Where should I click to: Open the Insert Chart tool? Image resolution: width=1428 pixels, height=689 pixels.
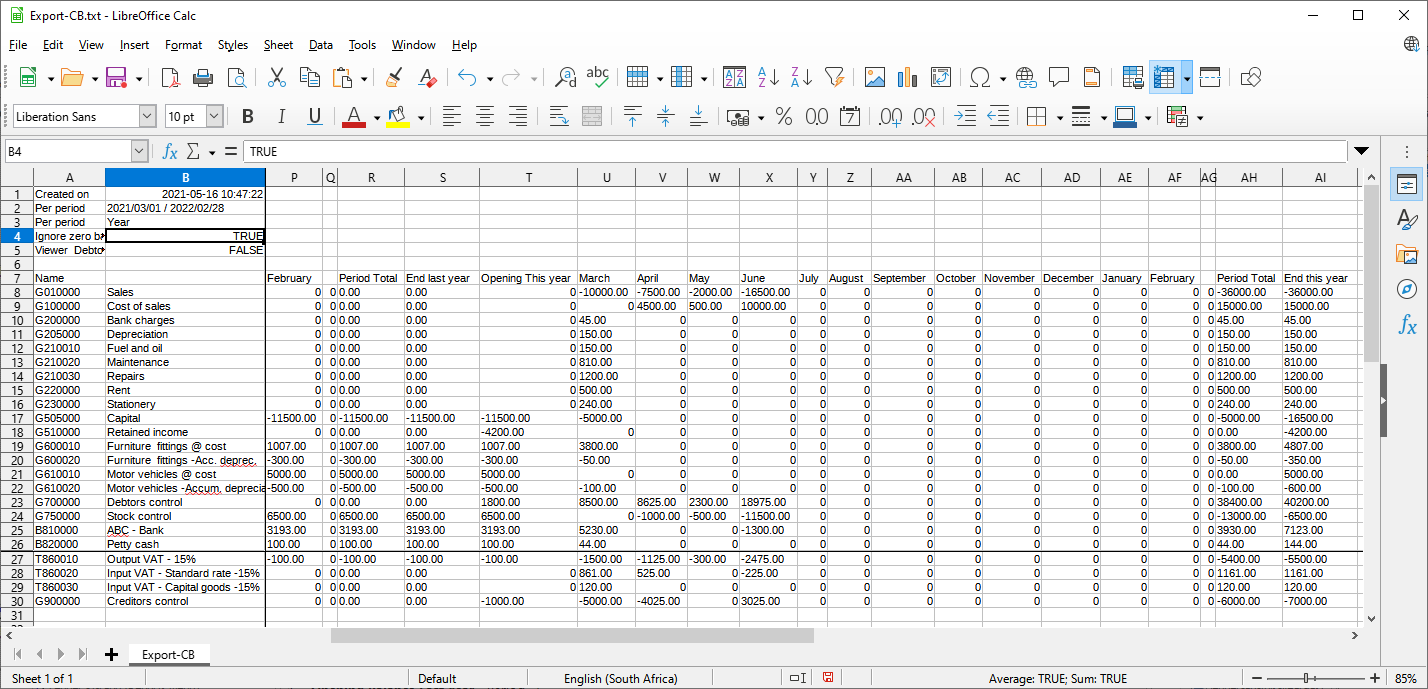point(907,77)
